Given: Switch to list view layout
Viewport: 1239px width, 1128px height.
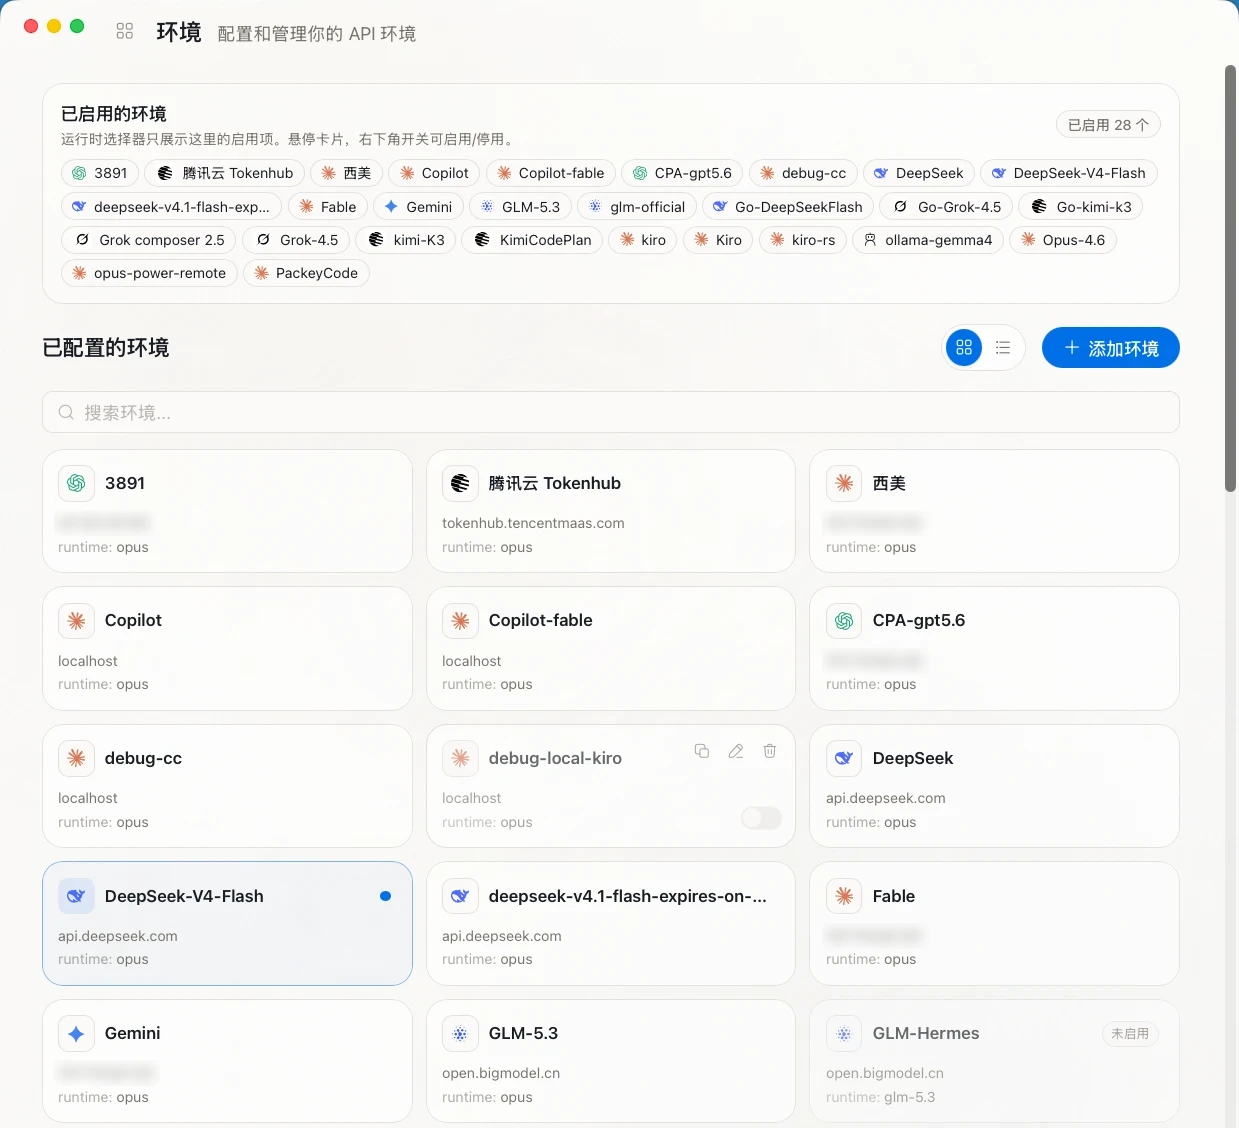Looking at the screenshot, I should coord(1003,348).
